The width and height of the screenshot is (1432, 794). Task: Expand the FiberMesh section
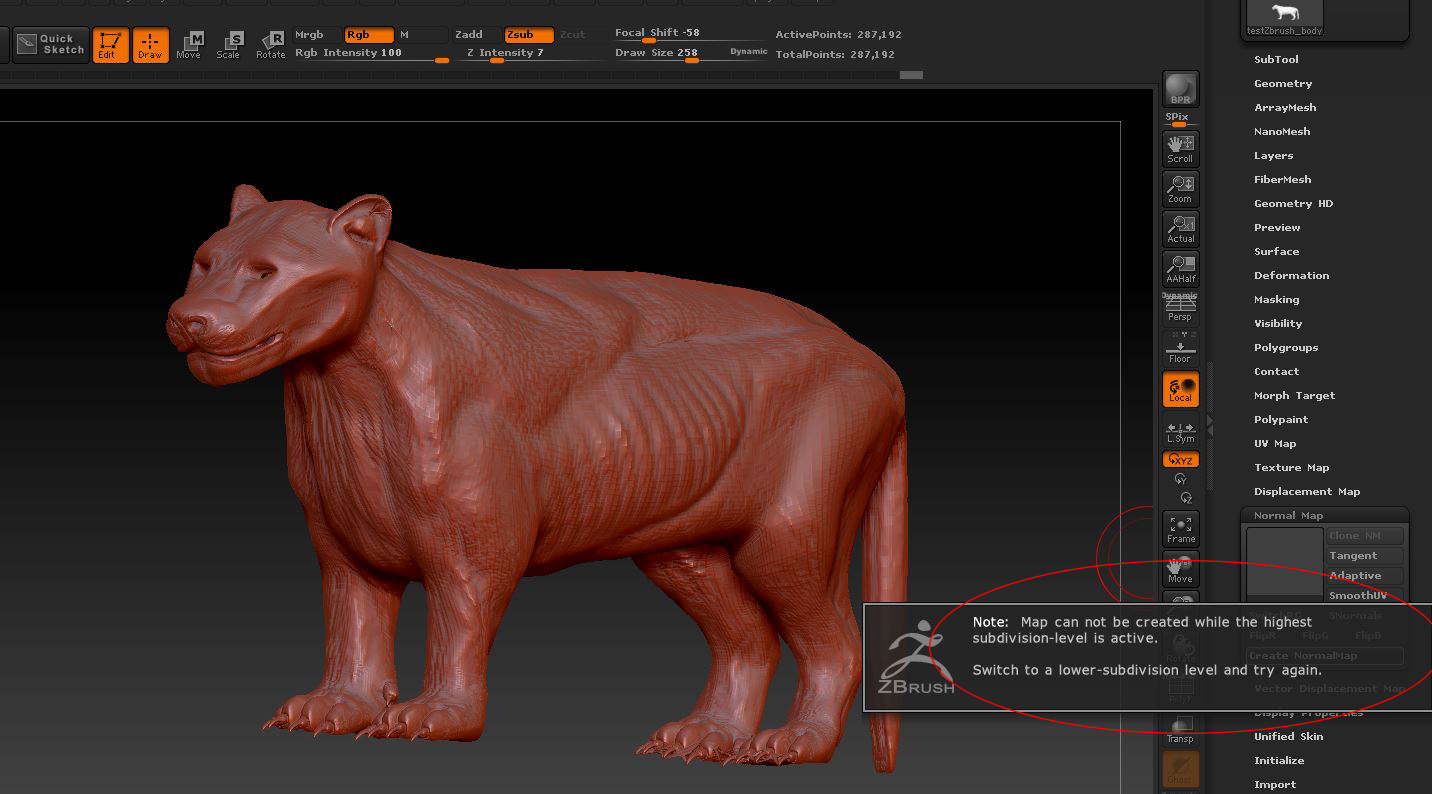(x=1283, y=180)
